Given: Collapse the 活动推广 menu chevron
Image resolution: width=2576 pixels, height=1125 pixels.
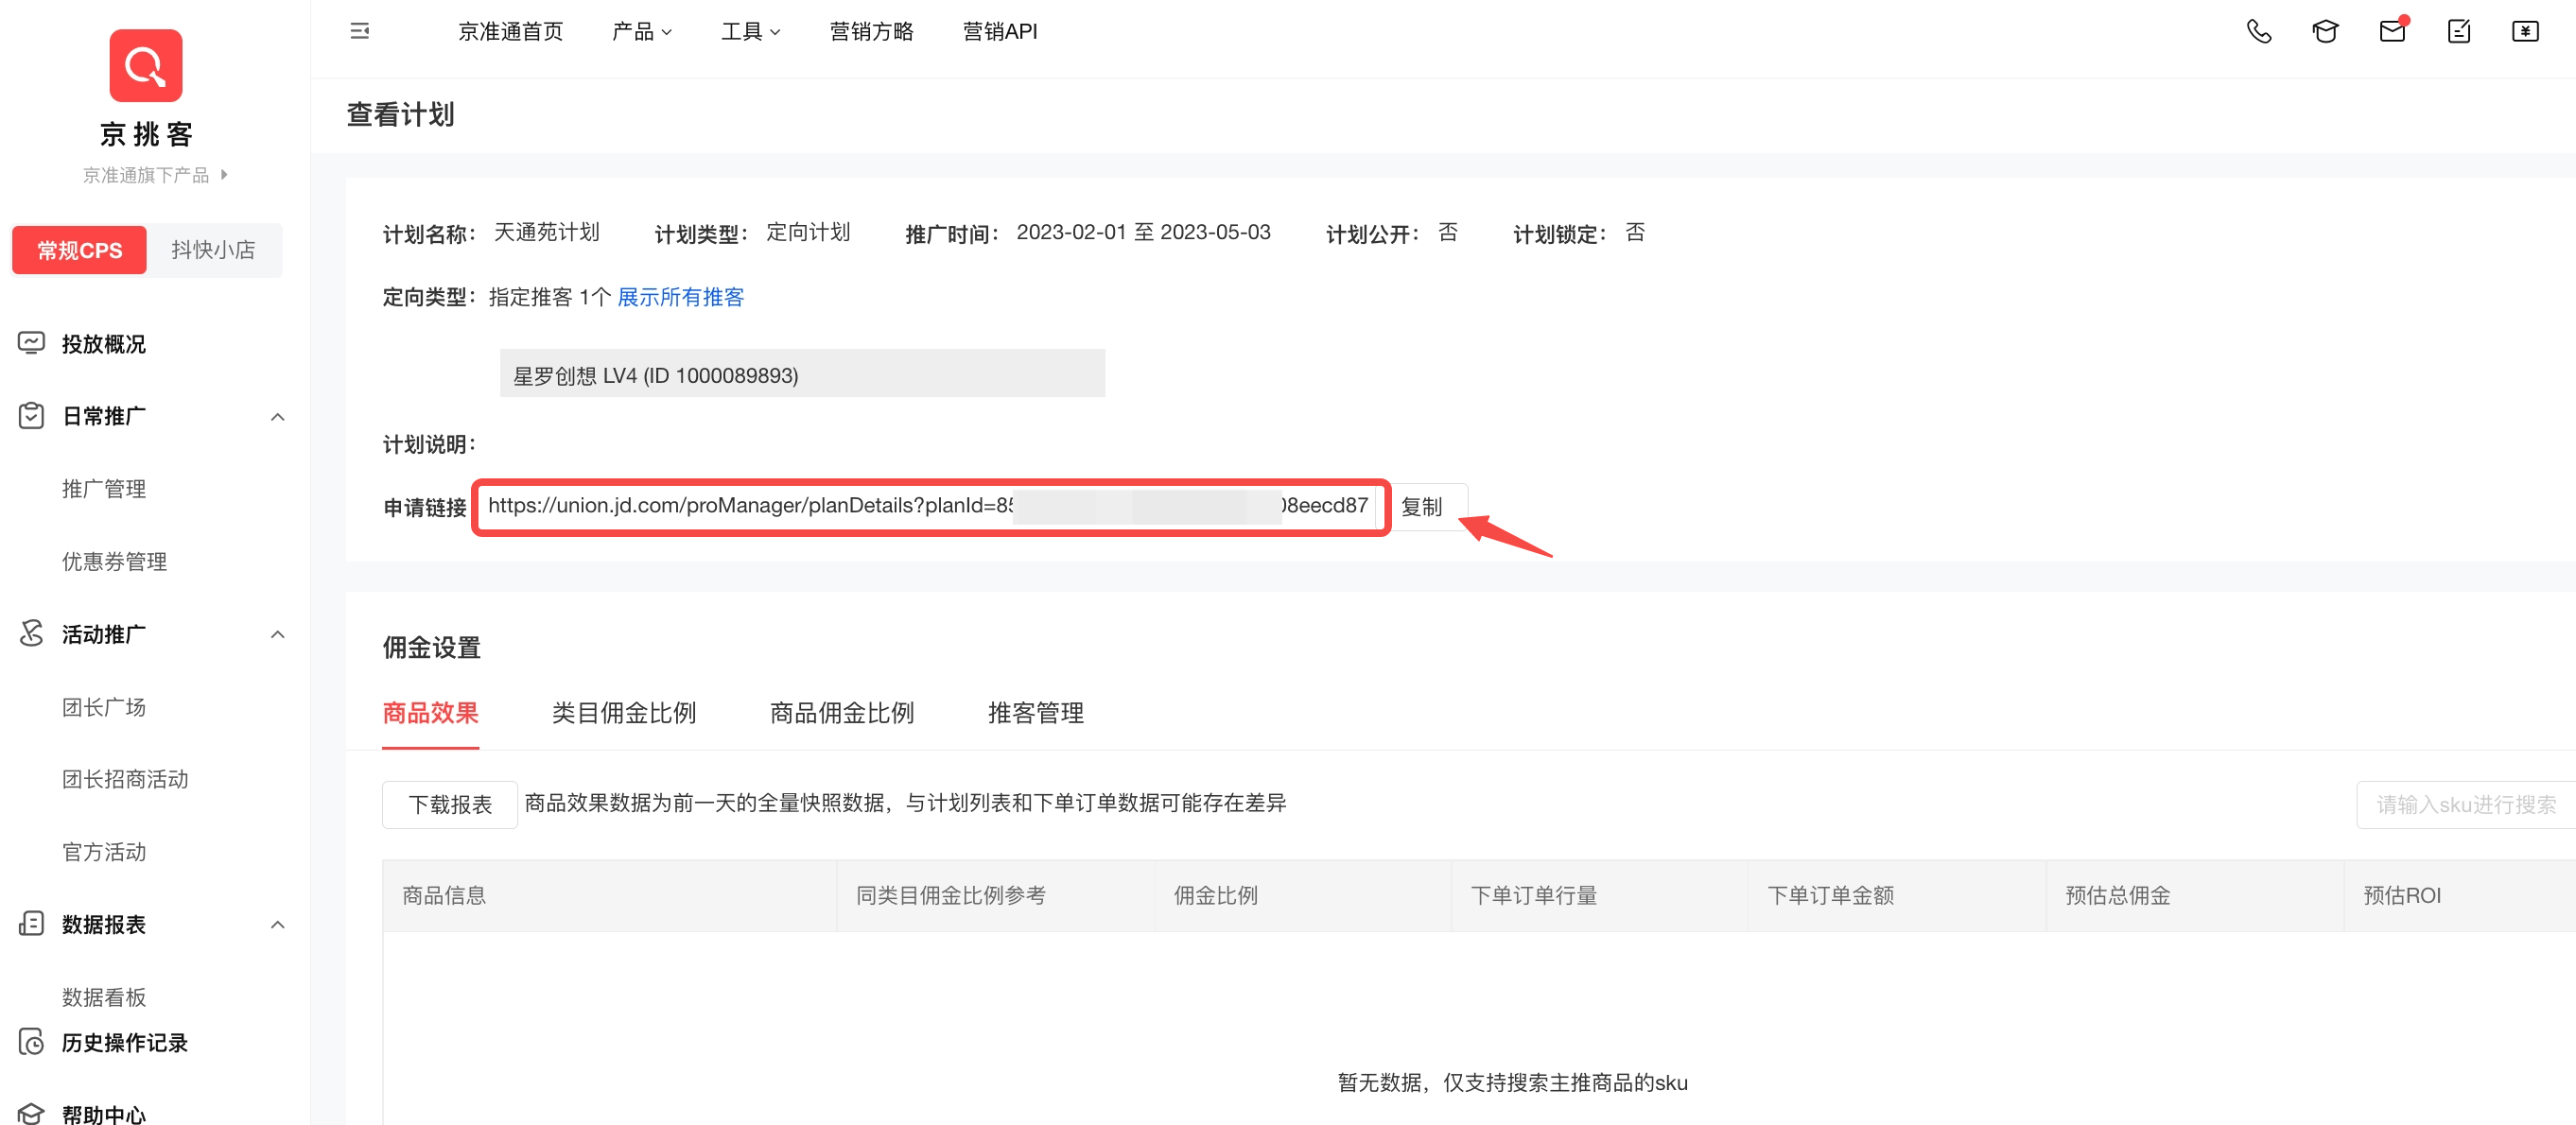Looking at the screenshot, I should (x=278, y=634).
